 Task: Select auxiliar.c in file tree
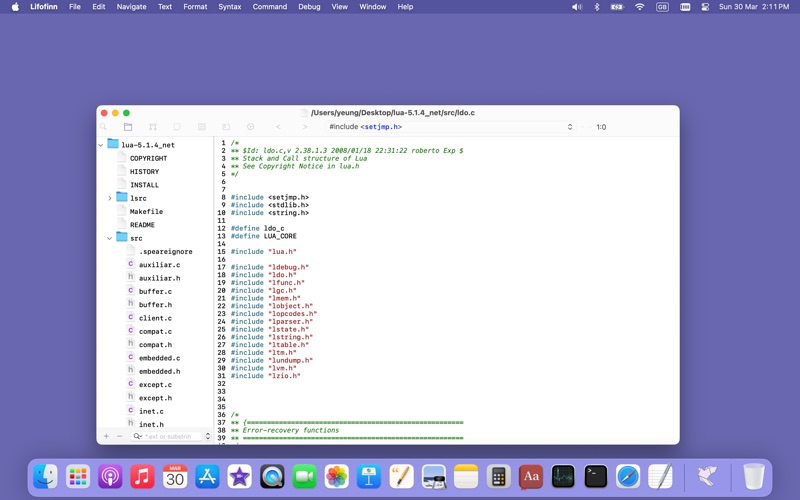pos(159,265)
